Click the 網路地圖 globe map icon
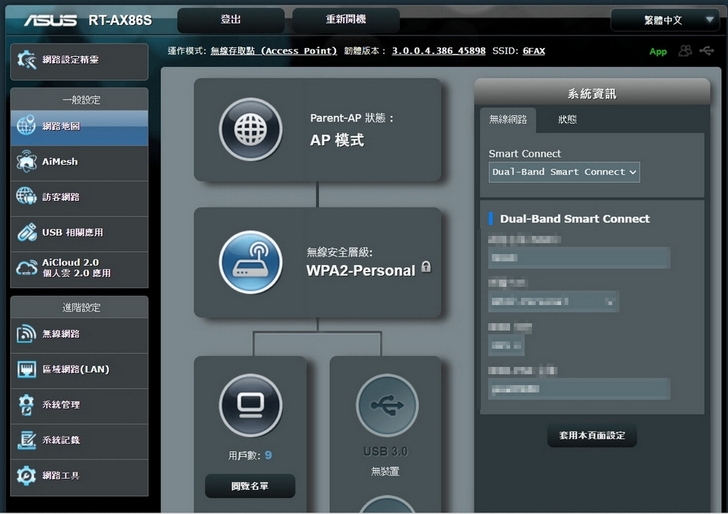The image size is (728, 514). point(26,125)
